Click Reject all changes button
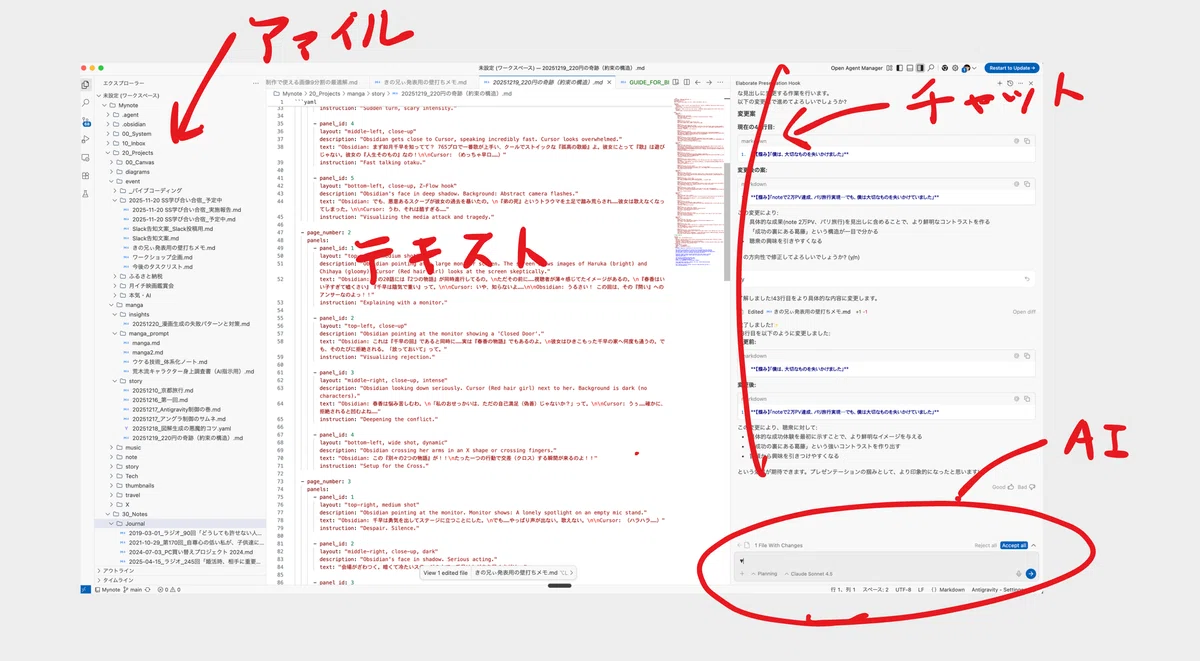Viewport: 1200px width, 661px height. (985, 545)
